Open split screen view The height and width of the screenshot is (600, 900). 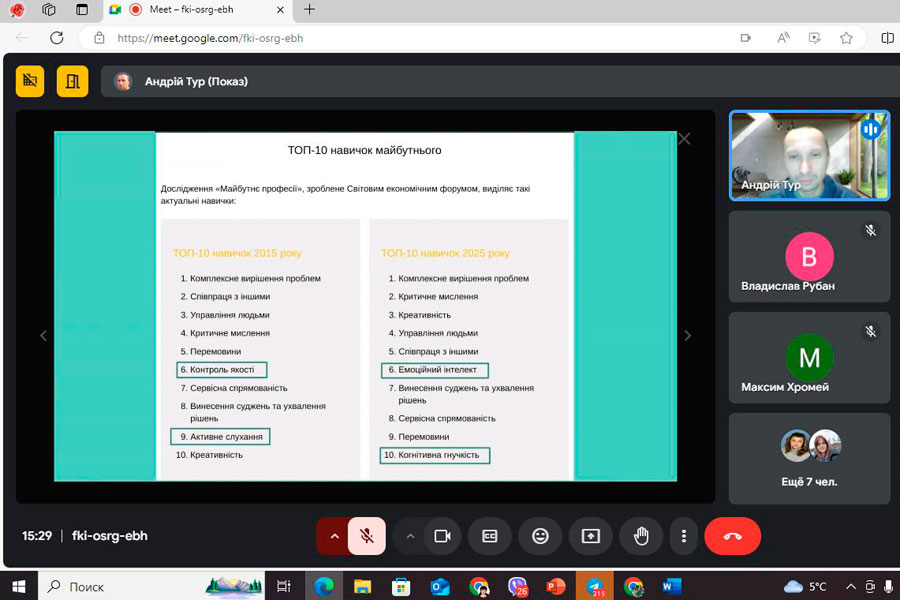[887, 38]
